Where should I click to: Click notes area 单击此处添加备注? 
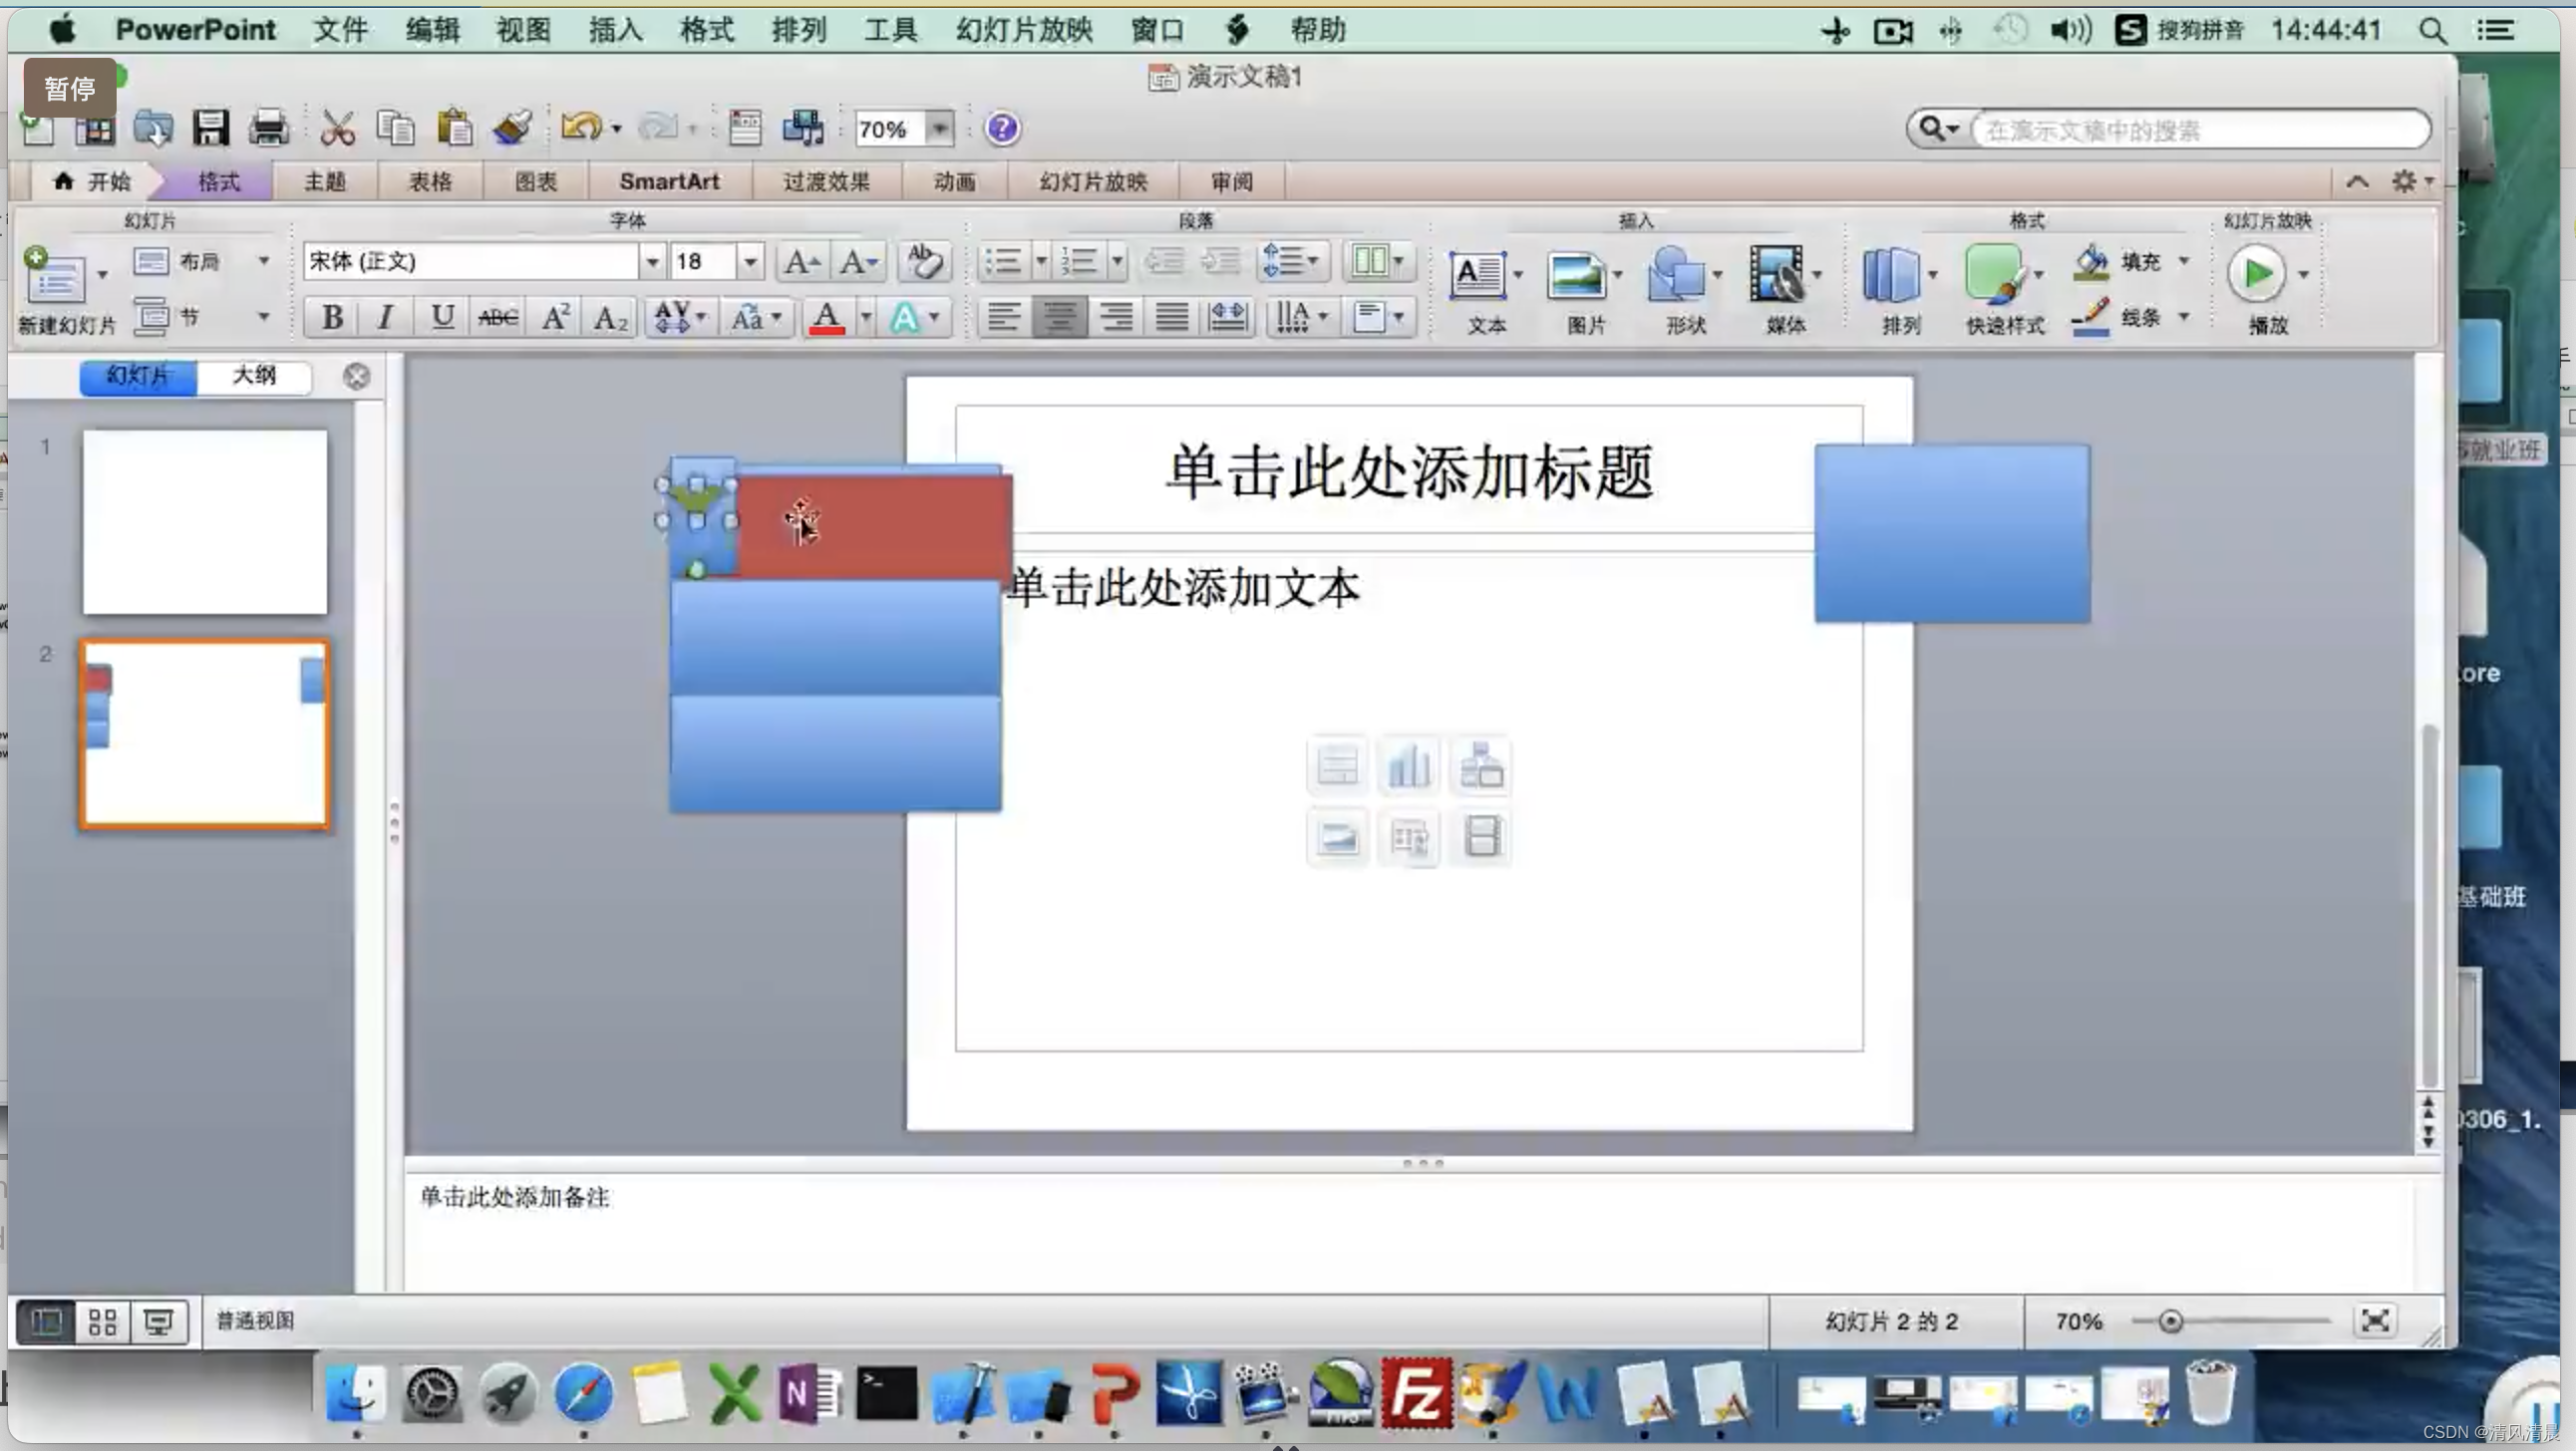[x=514, y=1197]
